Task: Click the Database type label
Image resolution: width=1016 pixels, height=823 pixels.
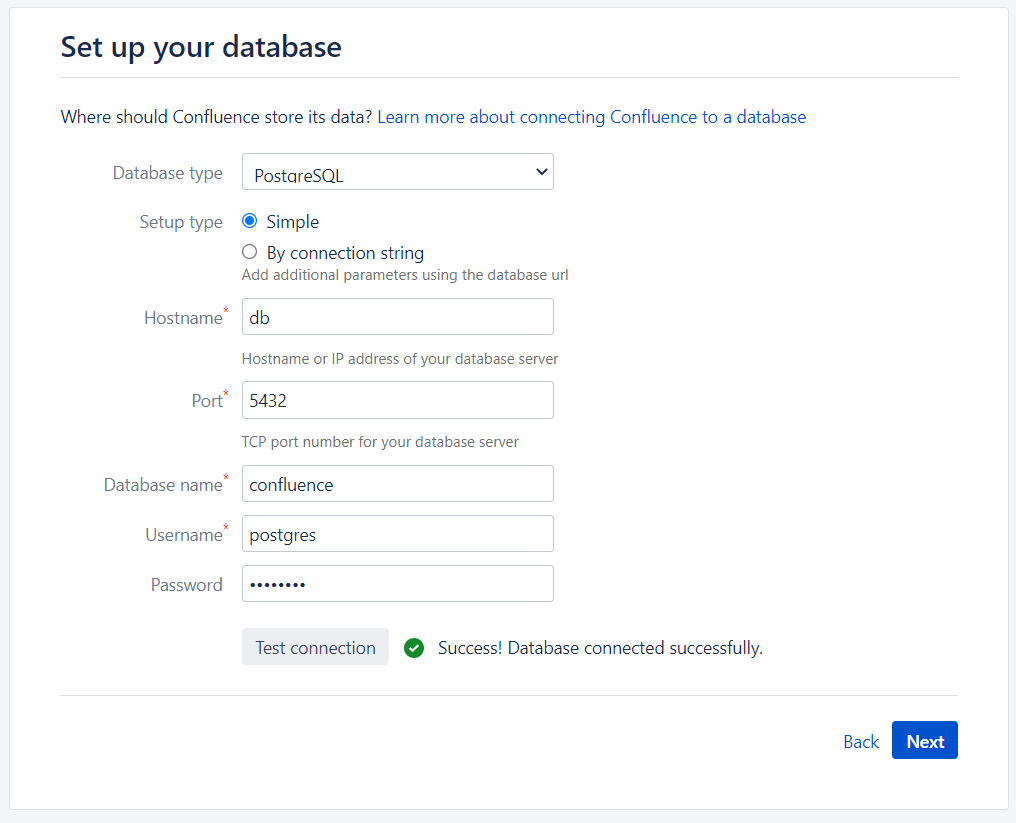Action: [x=167, y=173]
